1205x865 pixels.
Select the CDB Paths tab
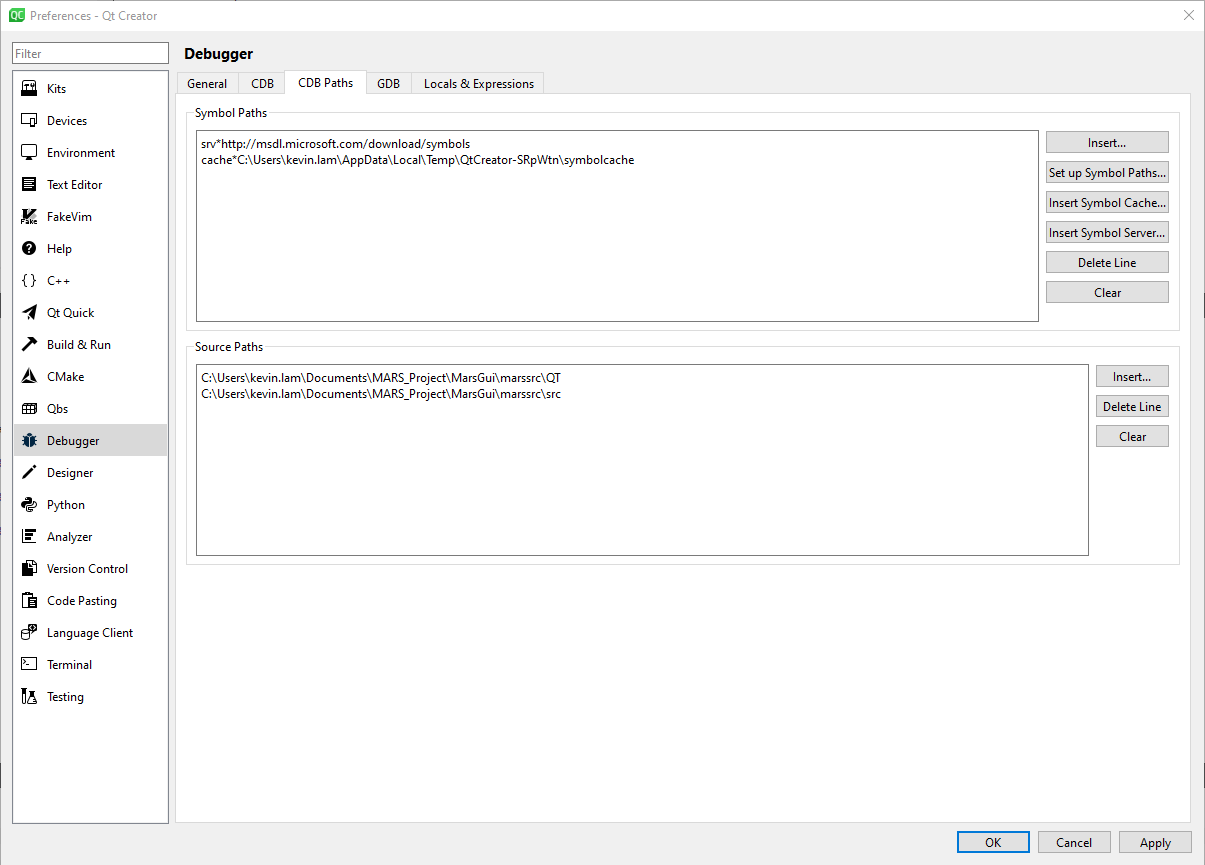[325, 83]
